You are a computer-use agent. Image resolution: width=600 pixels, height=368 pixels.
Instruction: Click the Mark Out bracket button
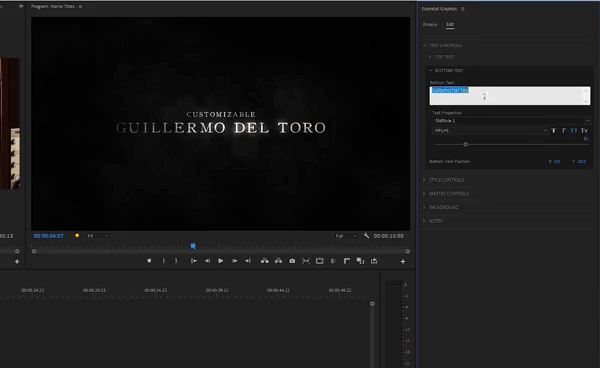point(176,261)
